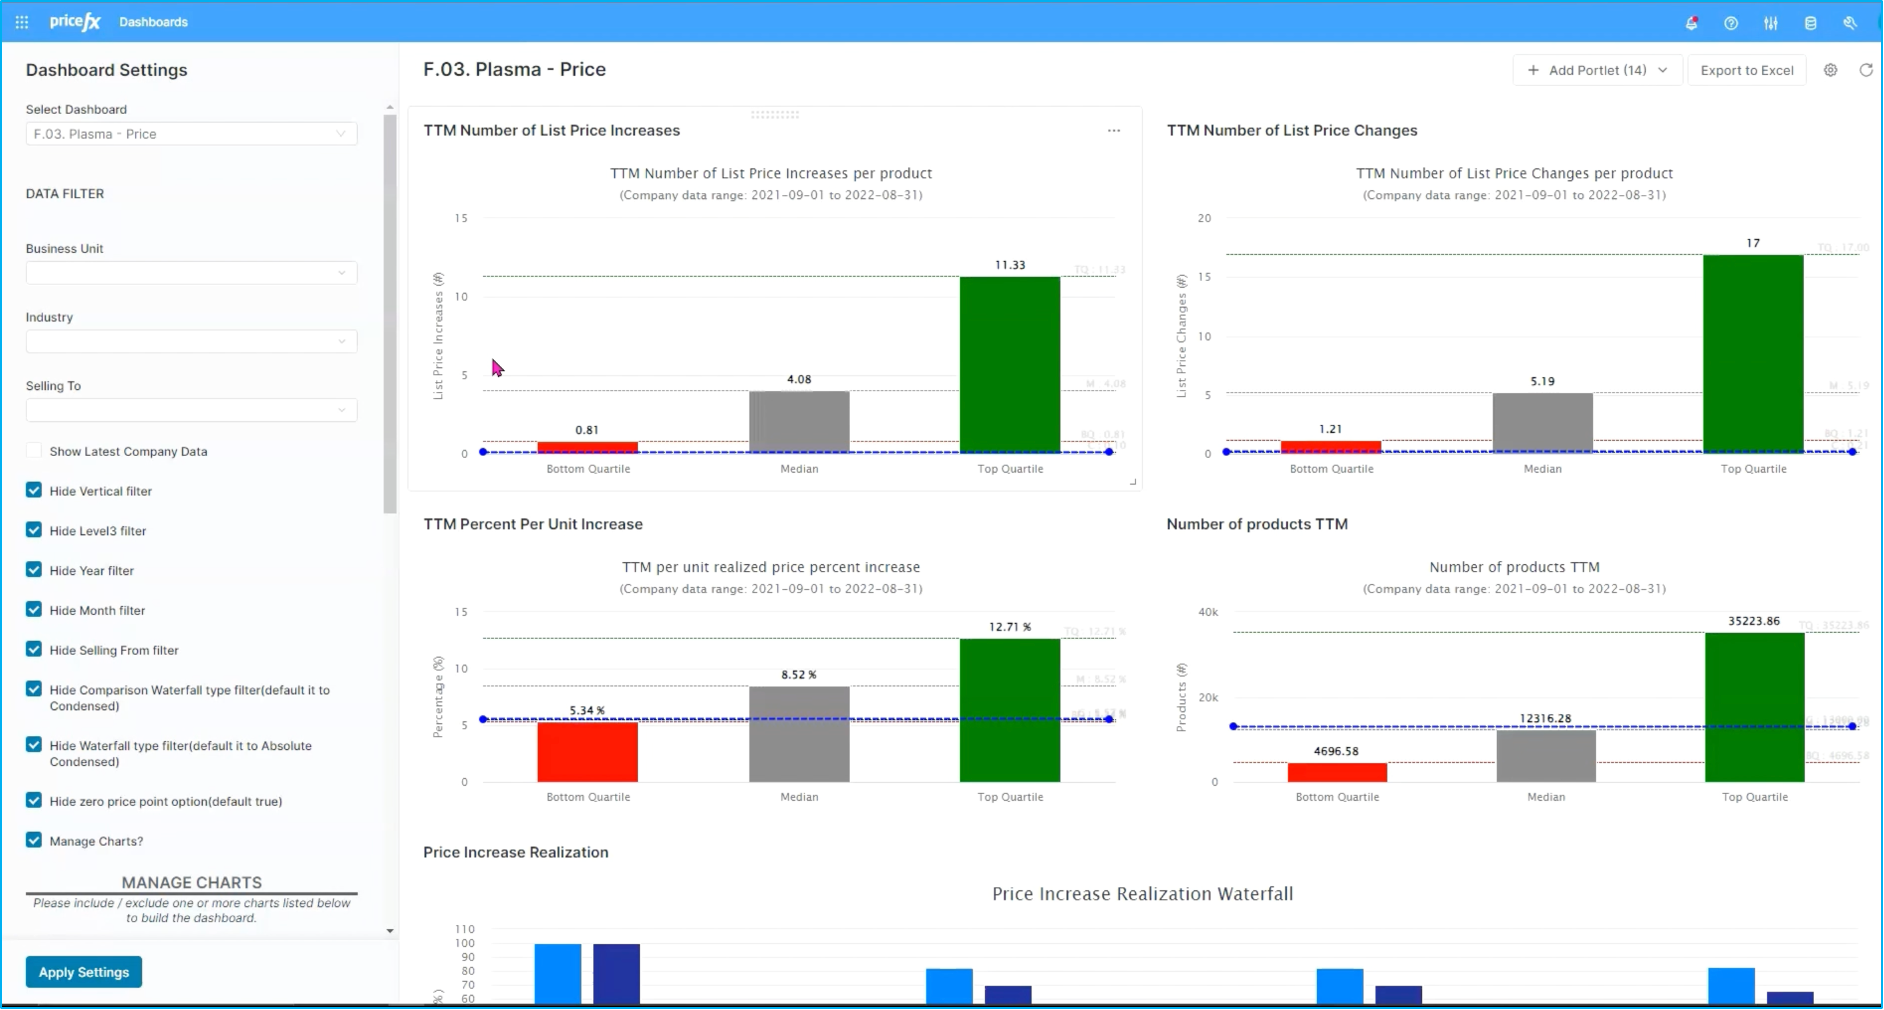Click the drag handle above List Price Increases portlet
Viewport: 1884px width, 1010px height.
tap(775, 115)
